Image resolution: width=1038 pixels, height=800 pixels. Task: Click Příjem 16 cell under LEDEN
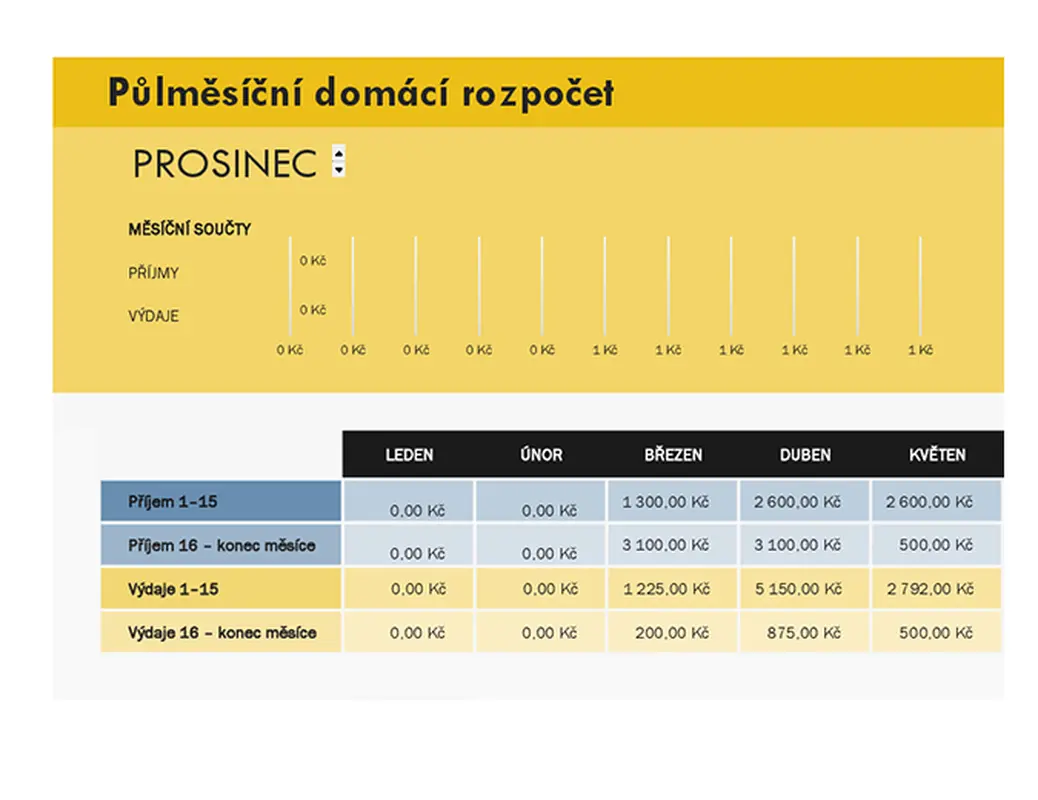pos(409,545)
